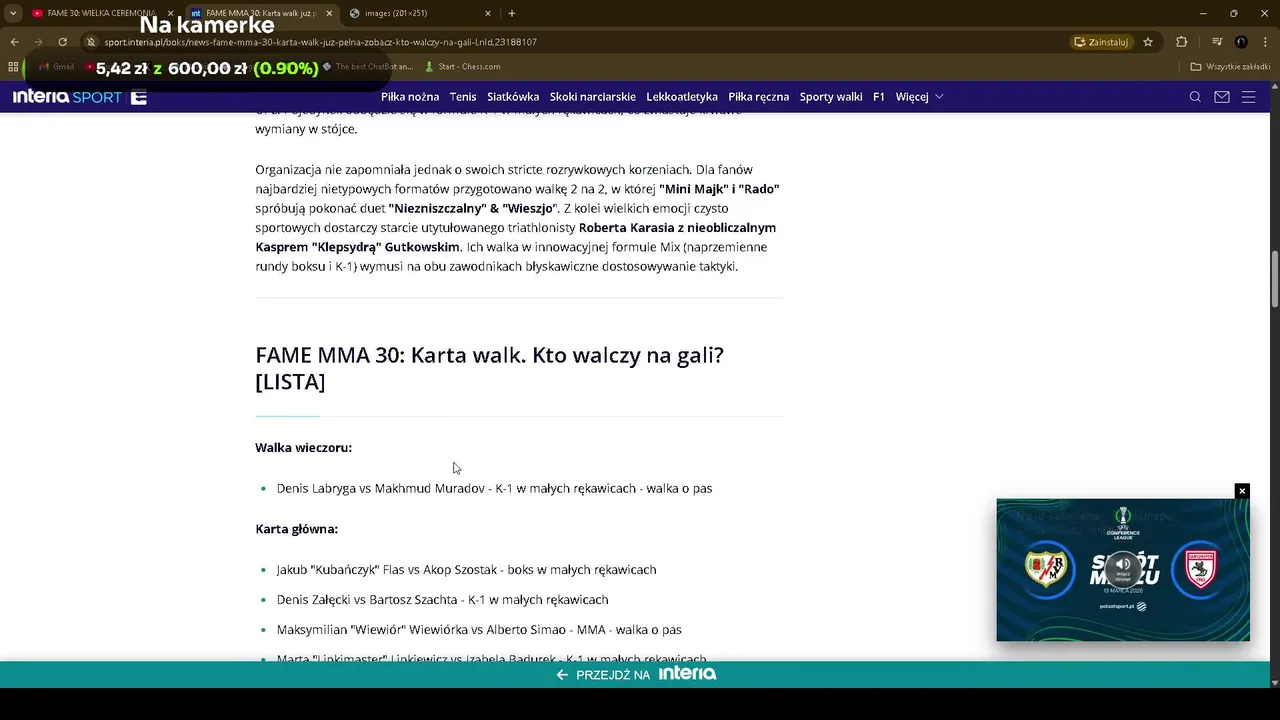Open the Lekkoatletyka section
This screenshot has height=720, width=1280.
(x=682, y=97)
